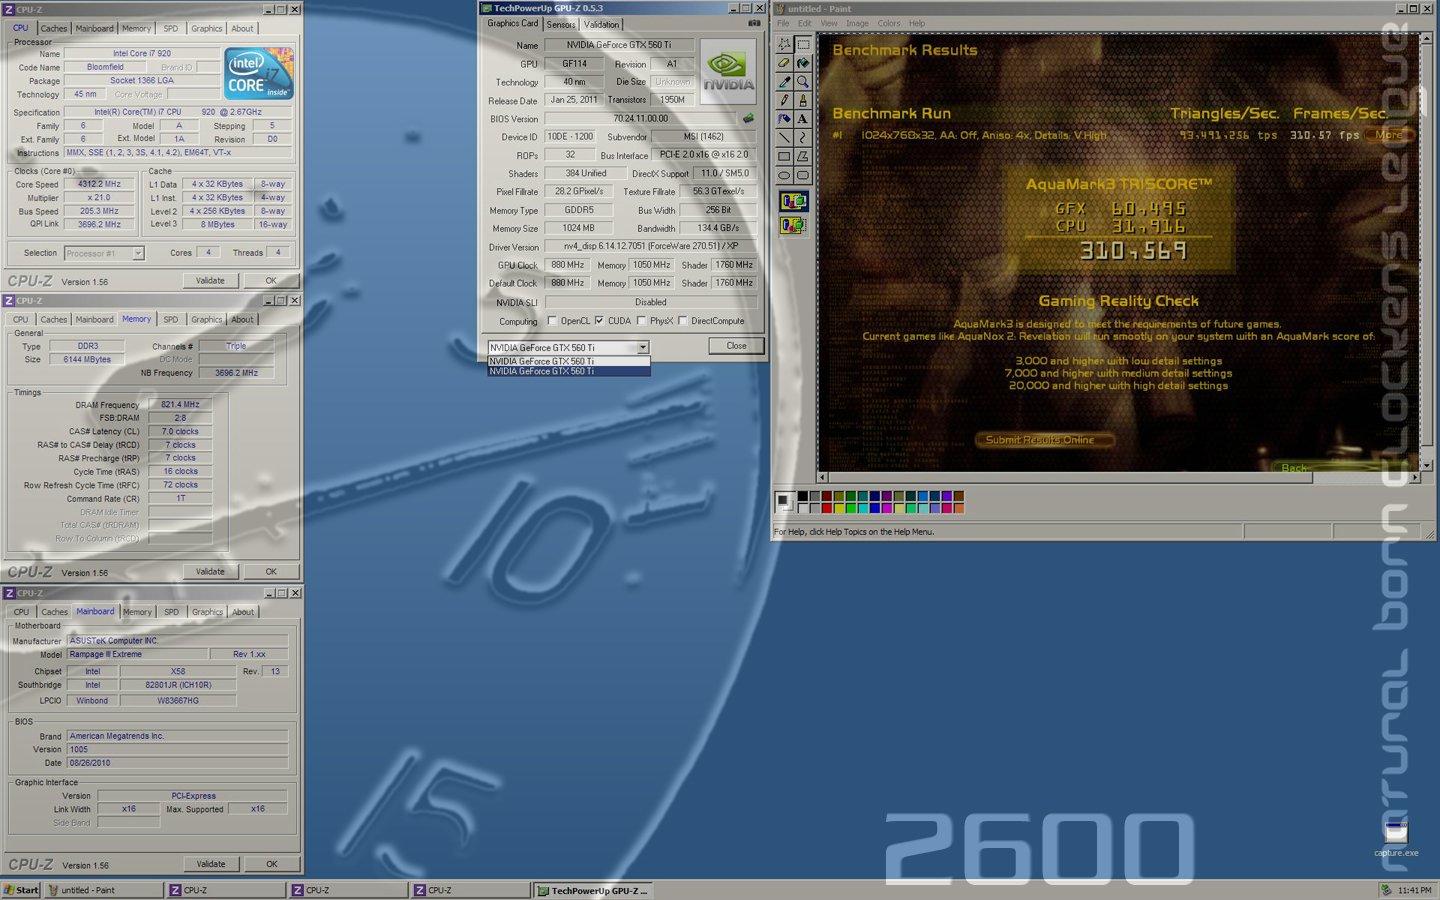Enable the OpenCL checkbox in GPU-Z
The width and height of the screenshot is (1440, 900).
click(552, 321)
